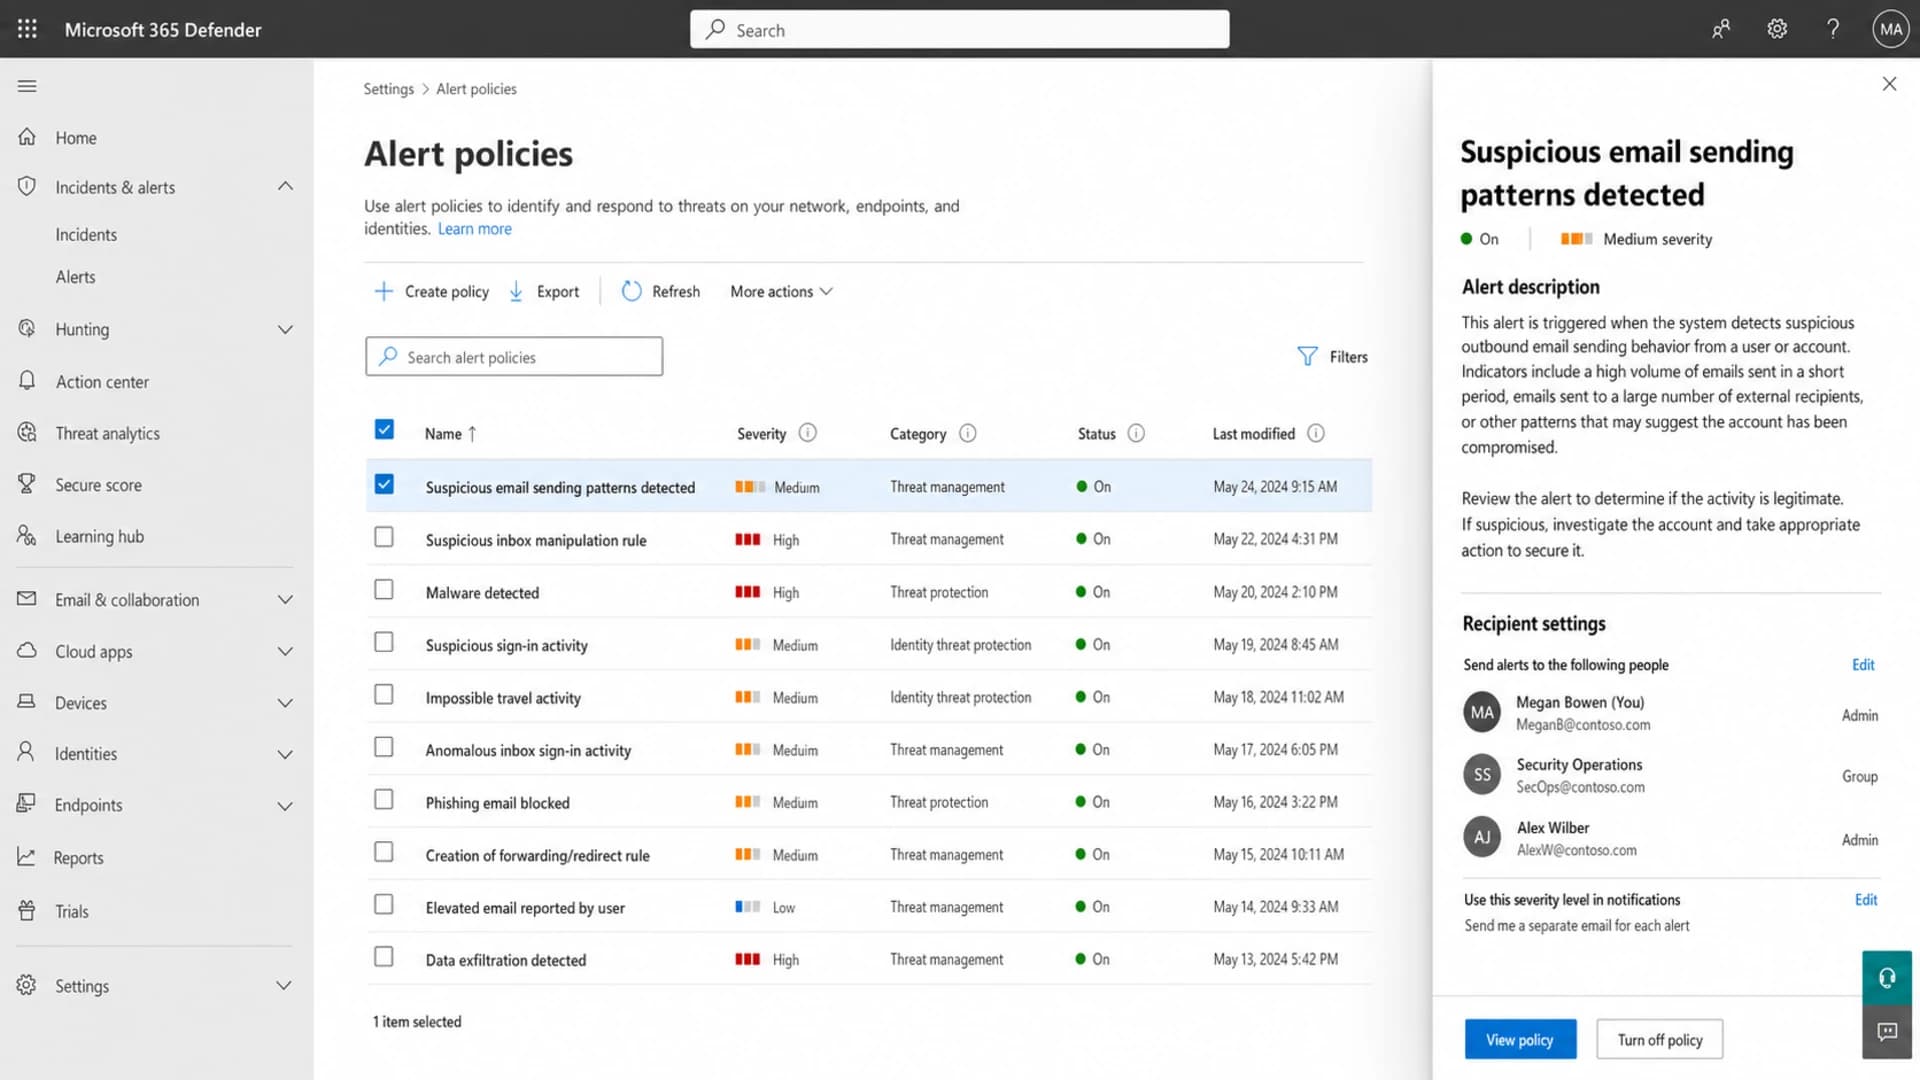The height and width of the screenshot is (1080, 1920).
Task: Click the Secure score trophy icon
Action: click(x=27, y=484)
